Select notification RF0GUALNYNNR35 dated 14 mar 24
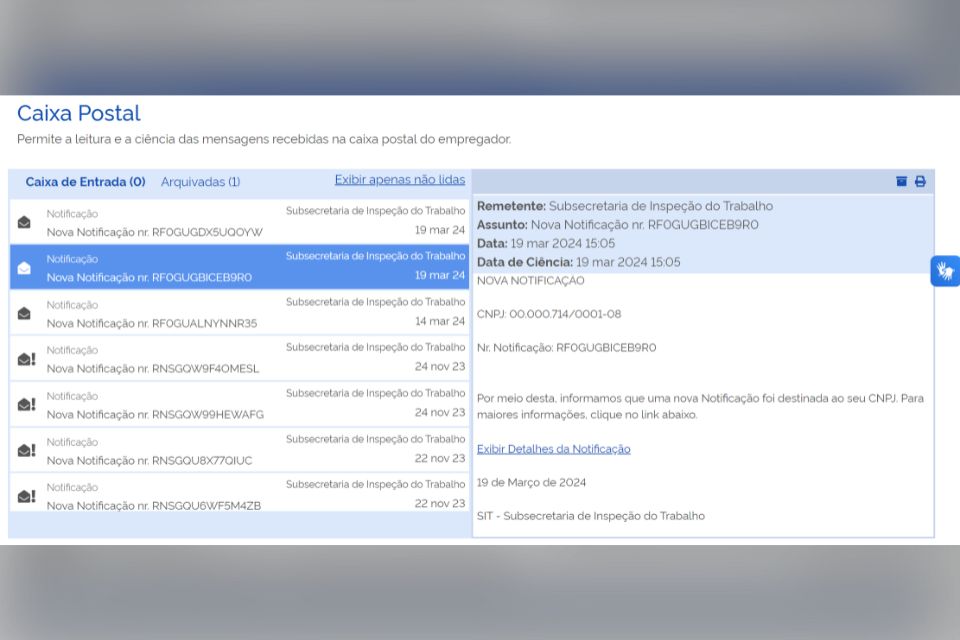This screenshot has height=640, width=960. point(239,313)
